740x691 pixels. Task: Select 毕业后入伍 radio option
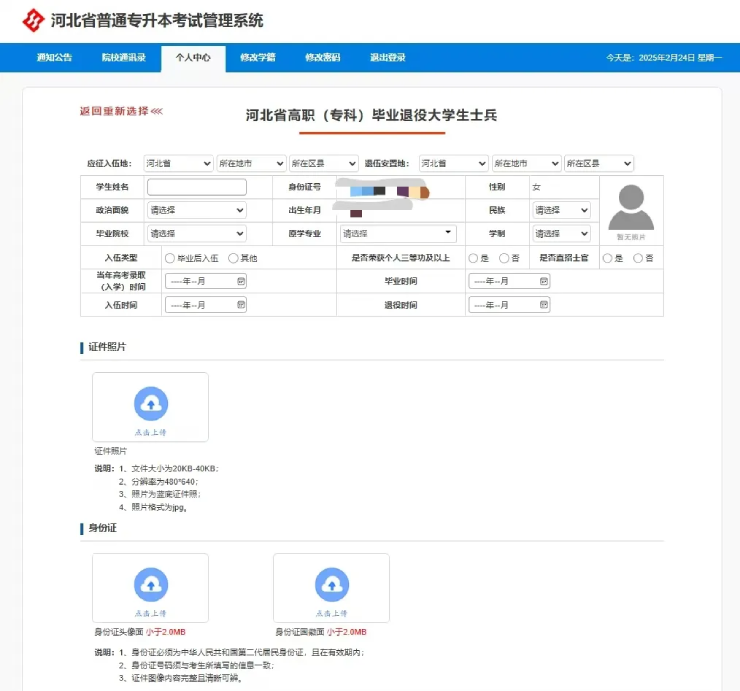pos(171,258)
